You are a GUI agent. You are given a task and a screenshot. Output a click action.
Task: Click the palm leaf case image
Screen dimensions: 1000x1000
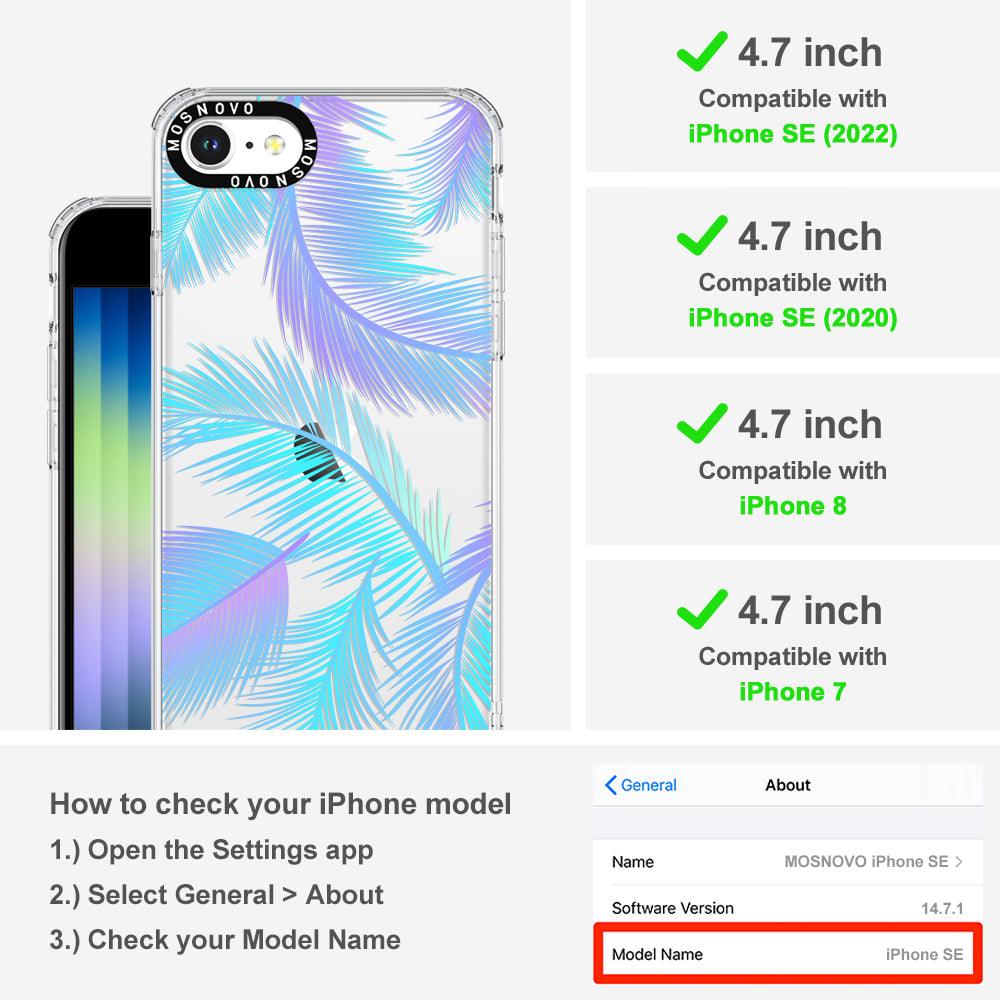click(x=327, y=409)
